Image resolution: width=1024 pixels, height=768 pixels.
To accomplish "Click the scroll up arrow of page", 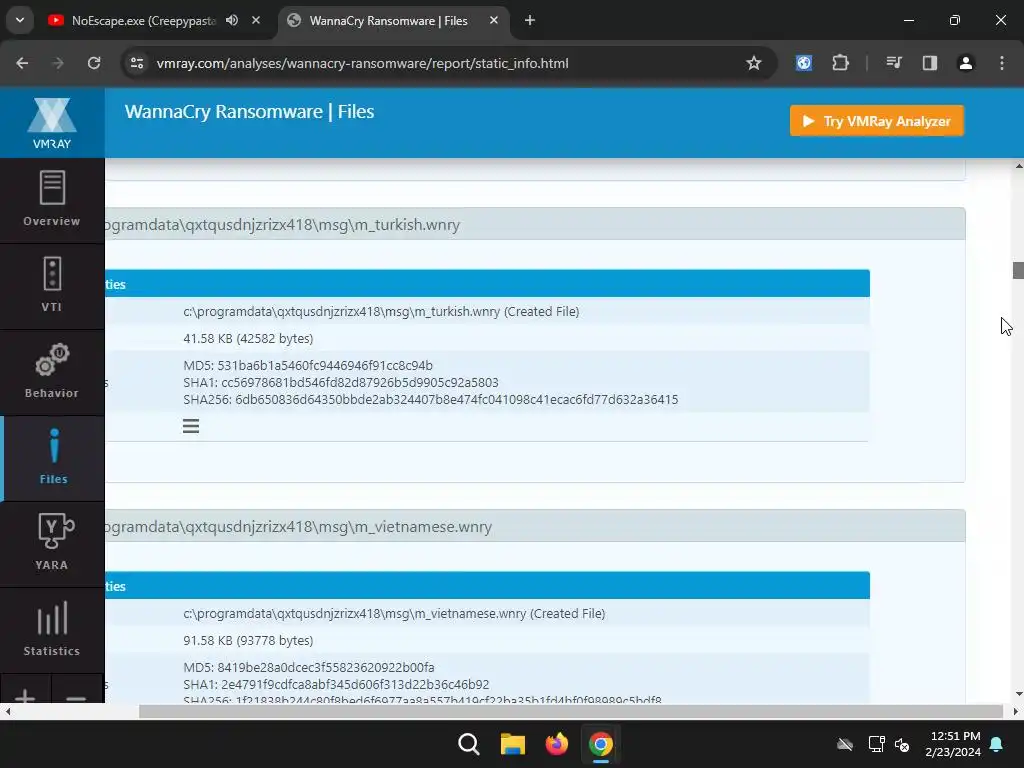I will [1018, 166].
